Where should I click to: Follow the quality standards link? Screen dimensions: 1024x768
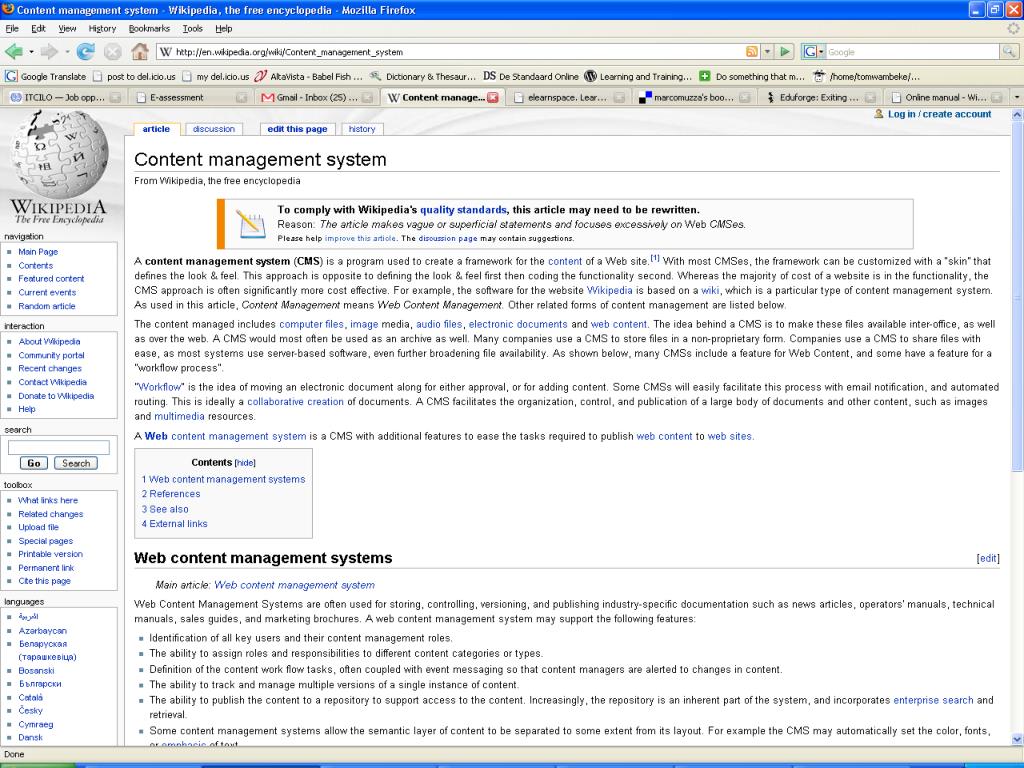(463, 210)
